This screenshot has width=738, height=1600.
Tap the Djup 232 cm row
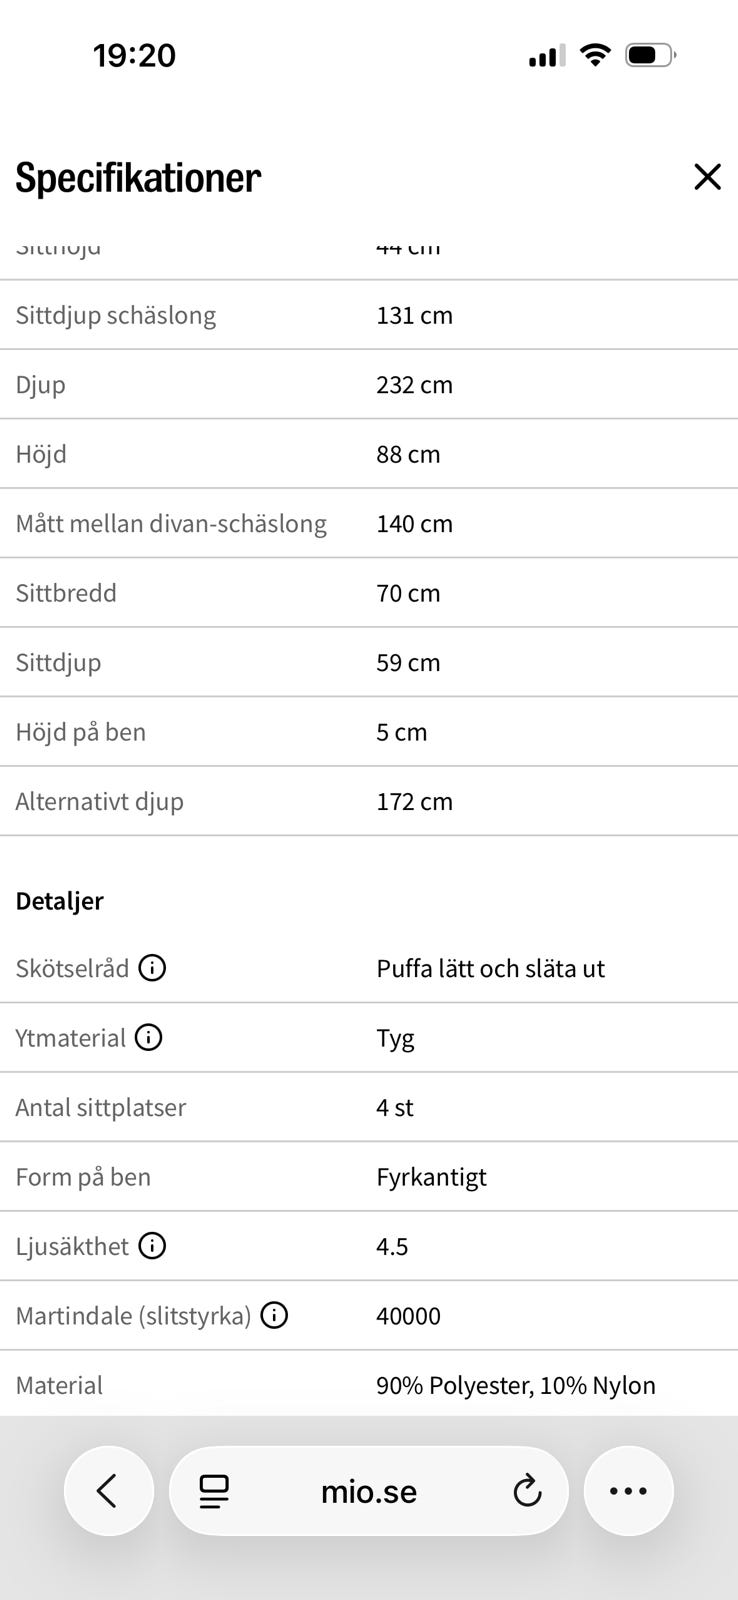click(x=369, y=384)
